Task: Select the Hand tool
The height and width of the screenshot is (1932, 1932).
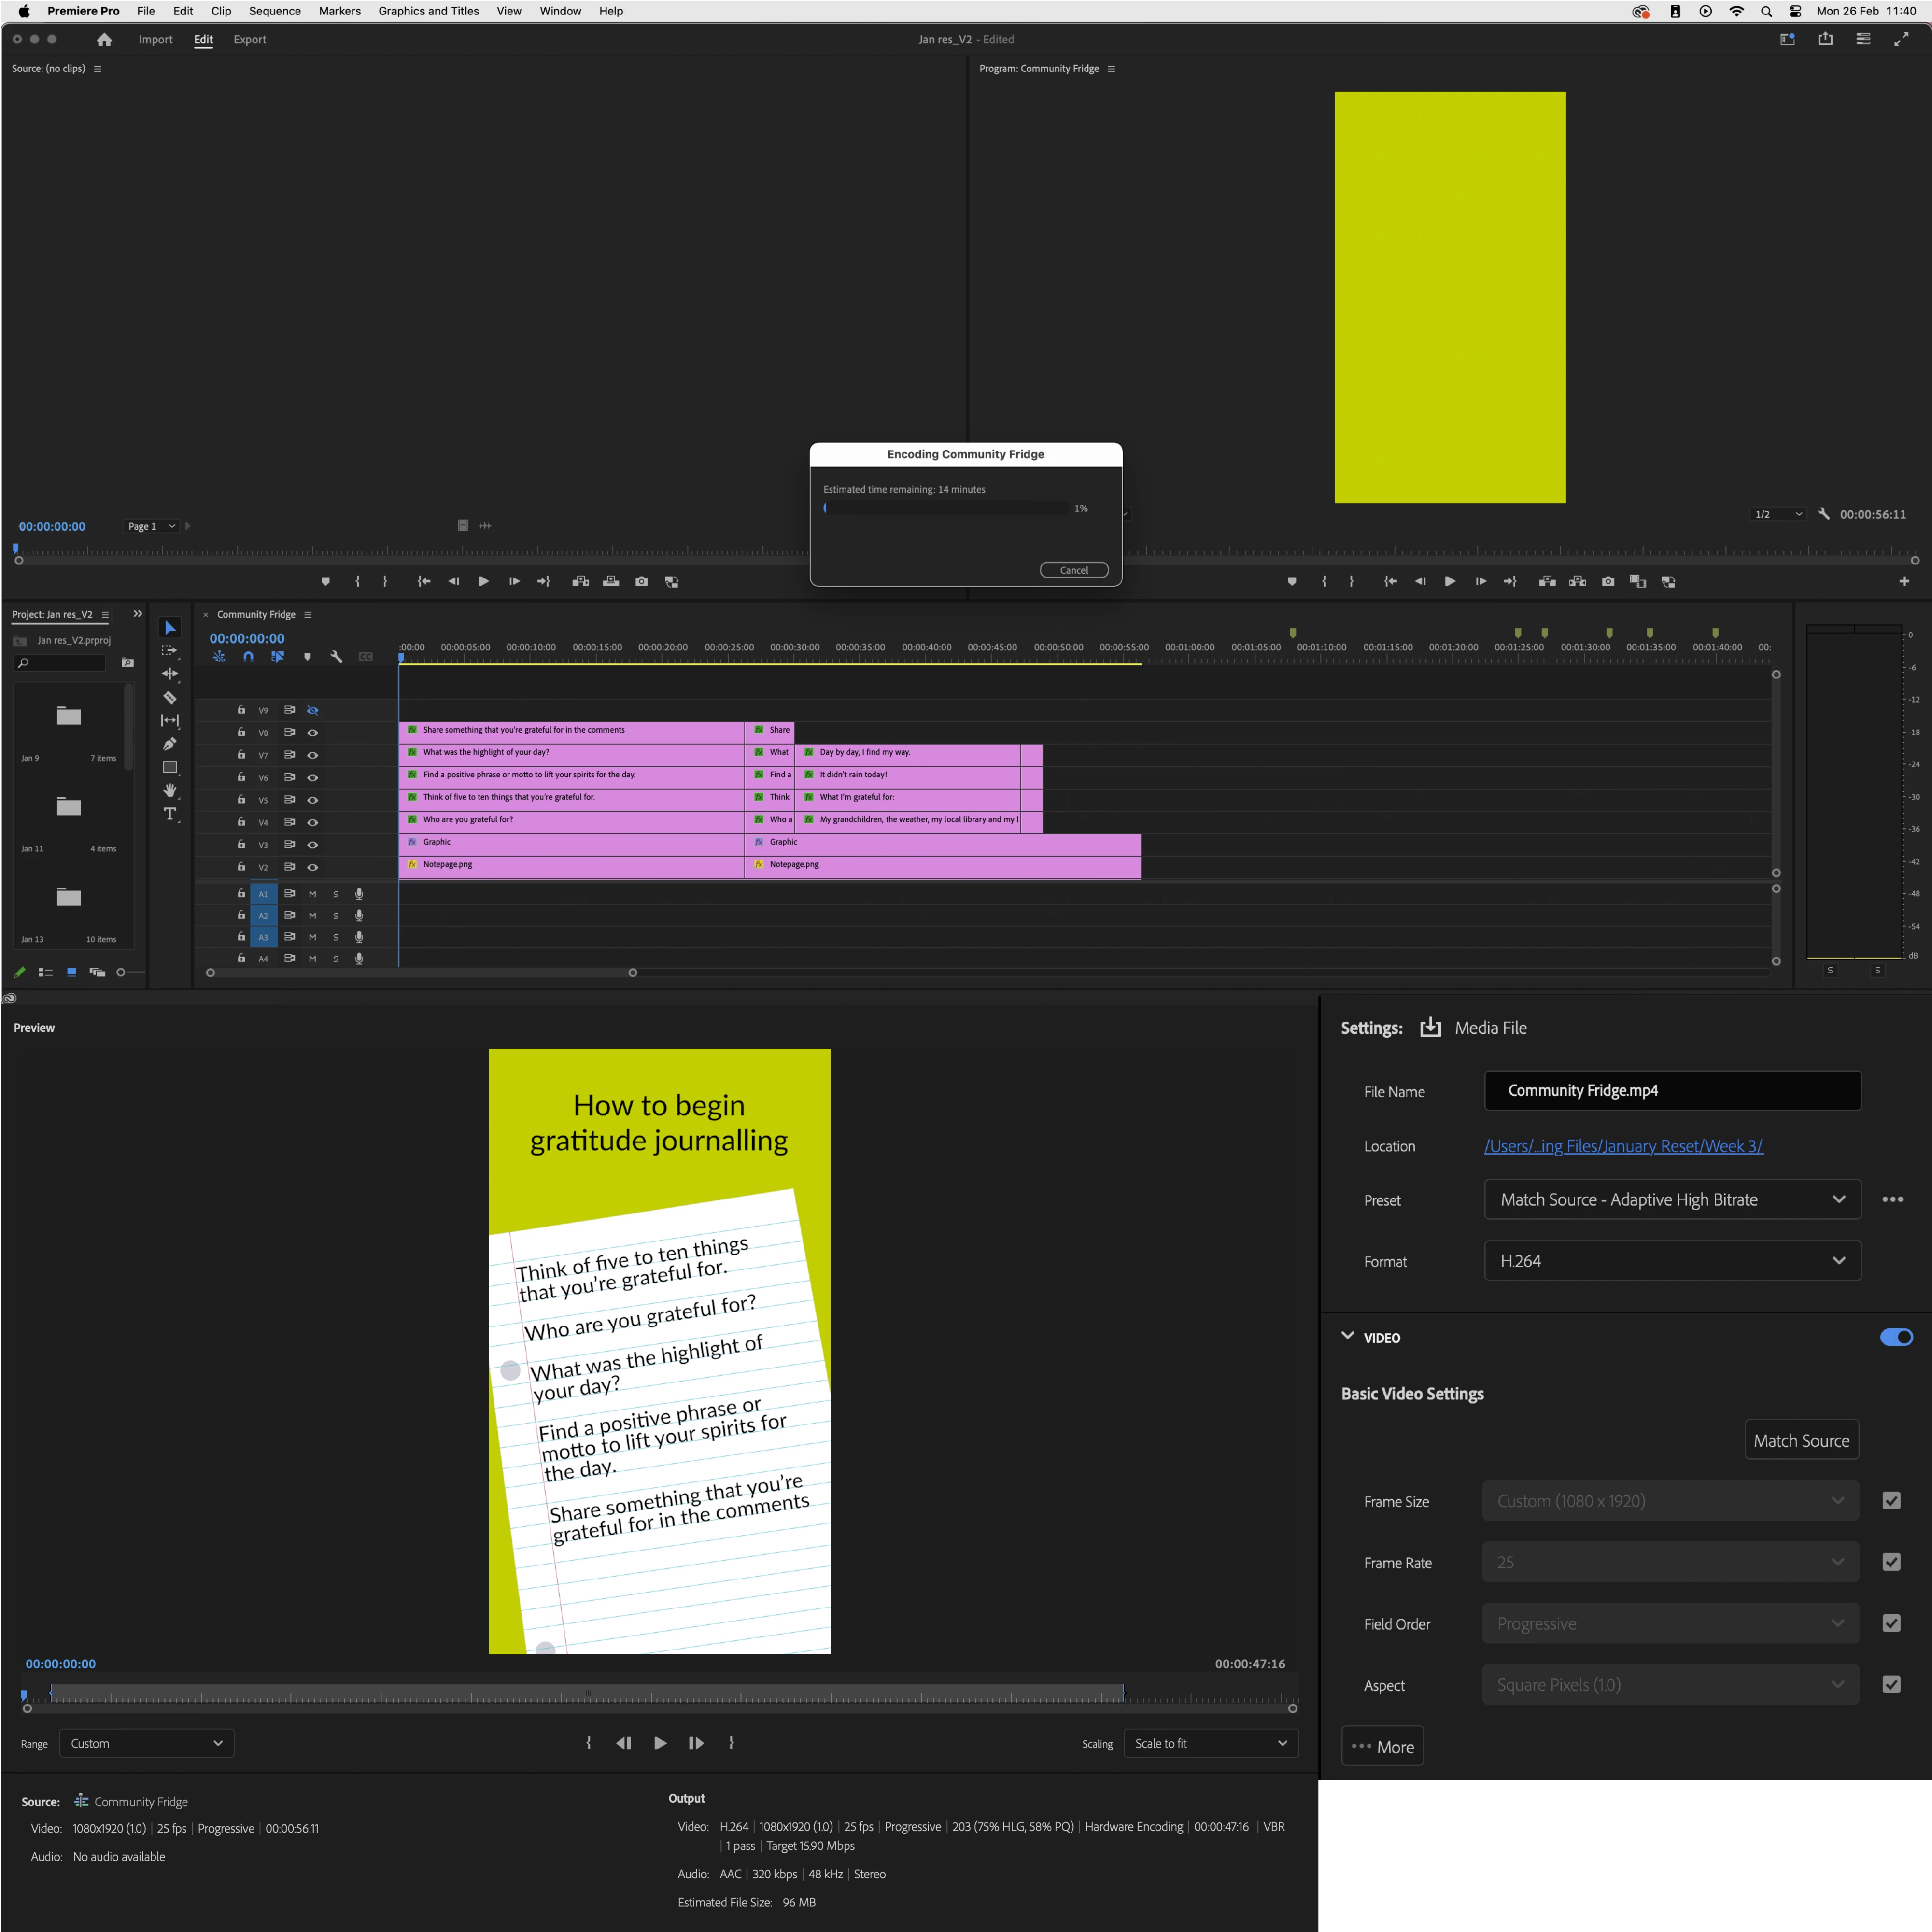Action: [170, 790]
